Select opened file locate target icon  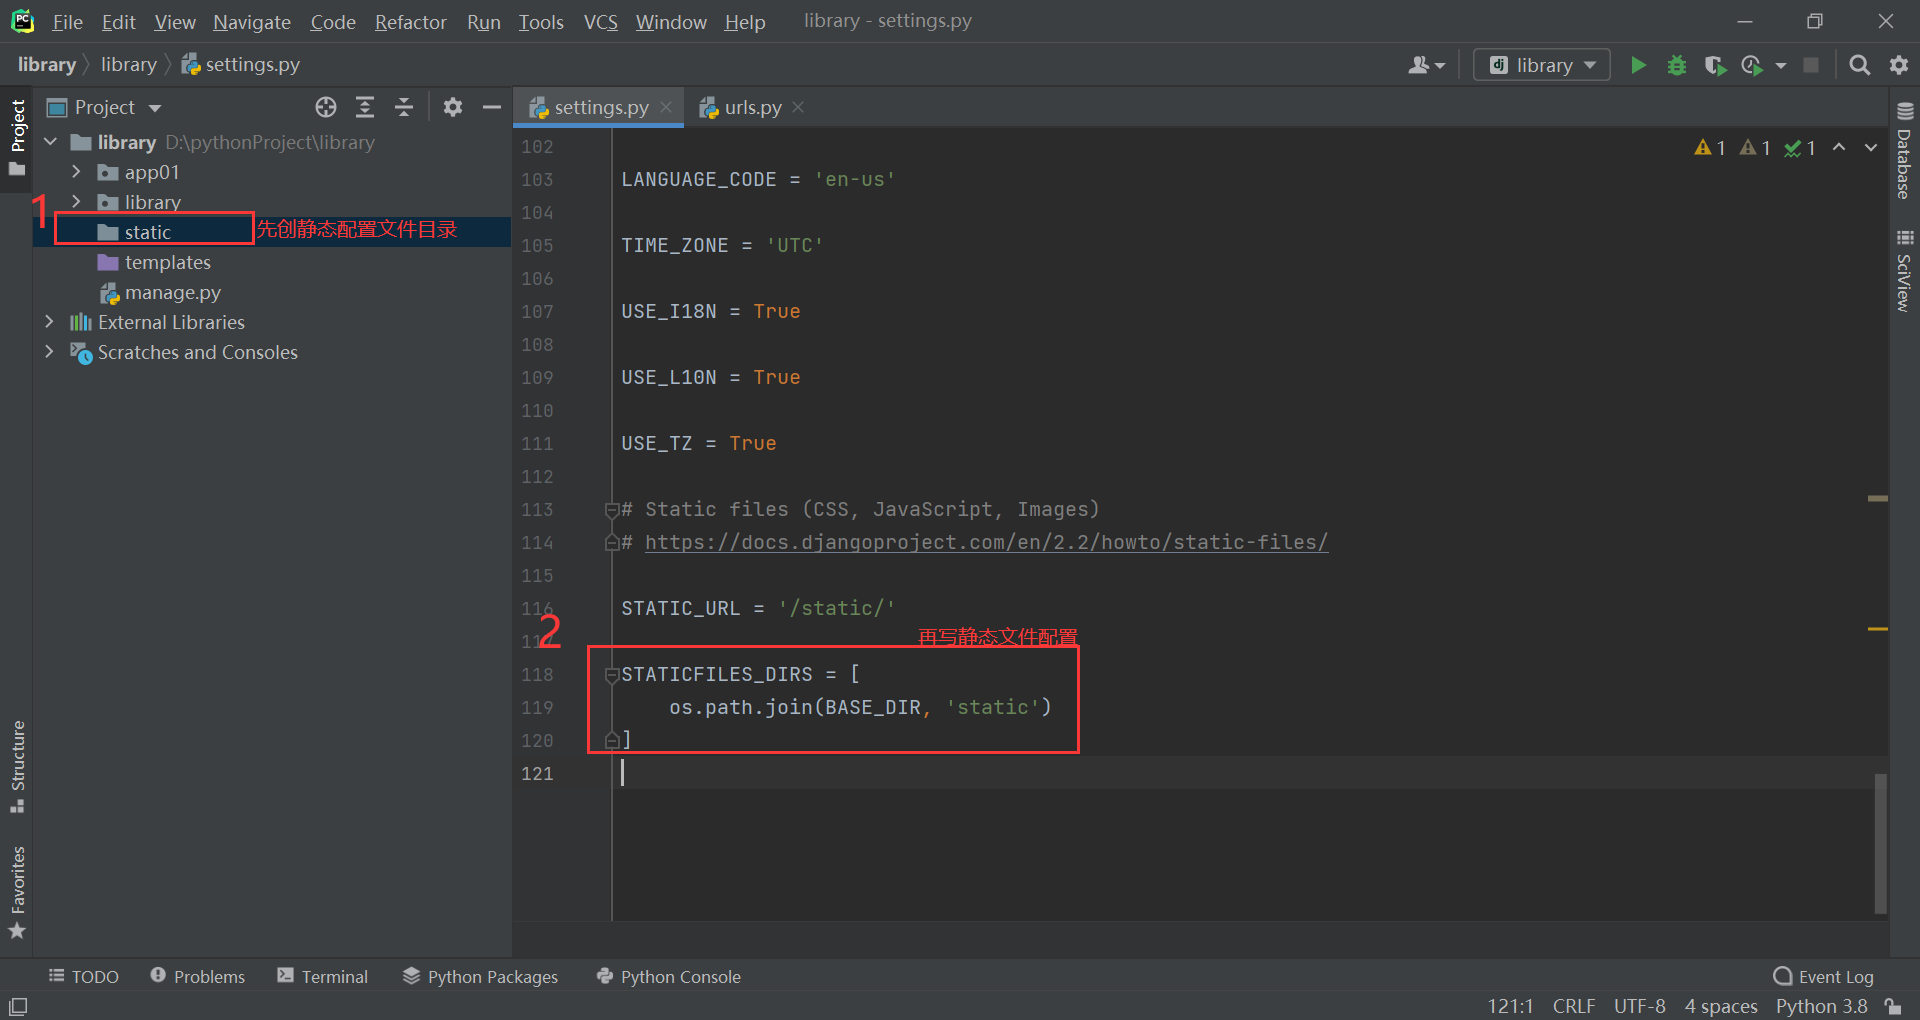pyautogui.click(x=326, y=107)
